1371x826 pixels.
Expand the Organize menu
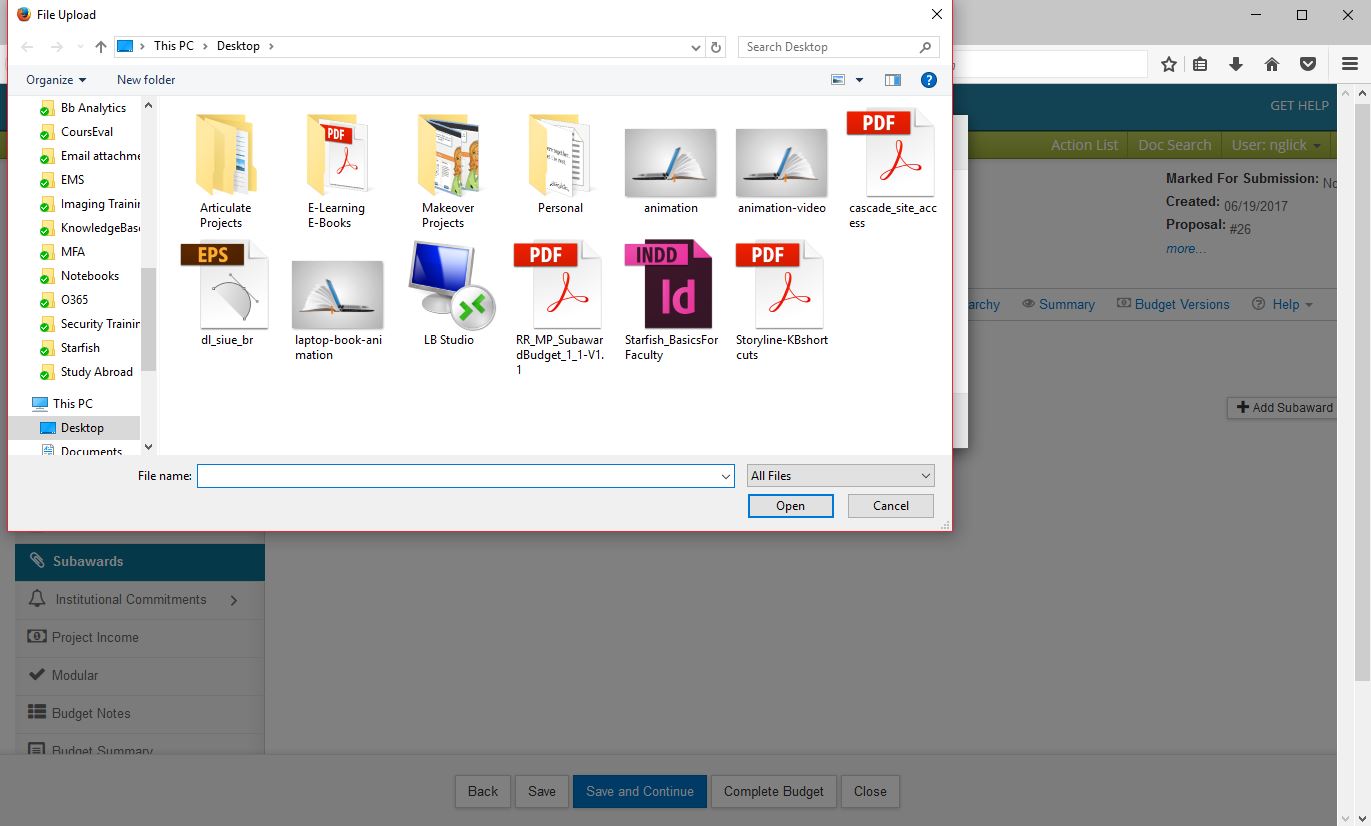click(x=56, y=80)
